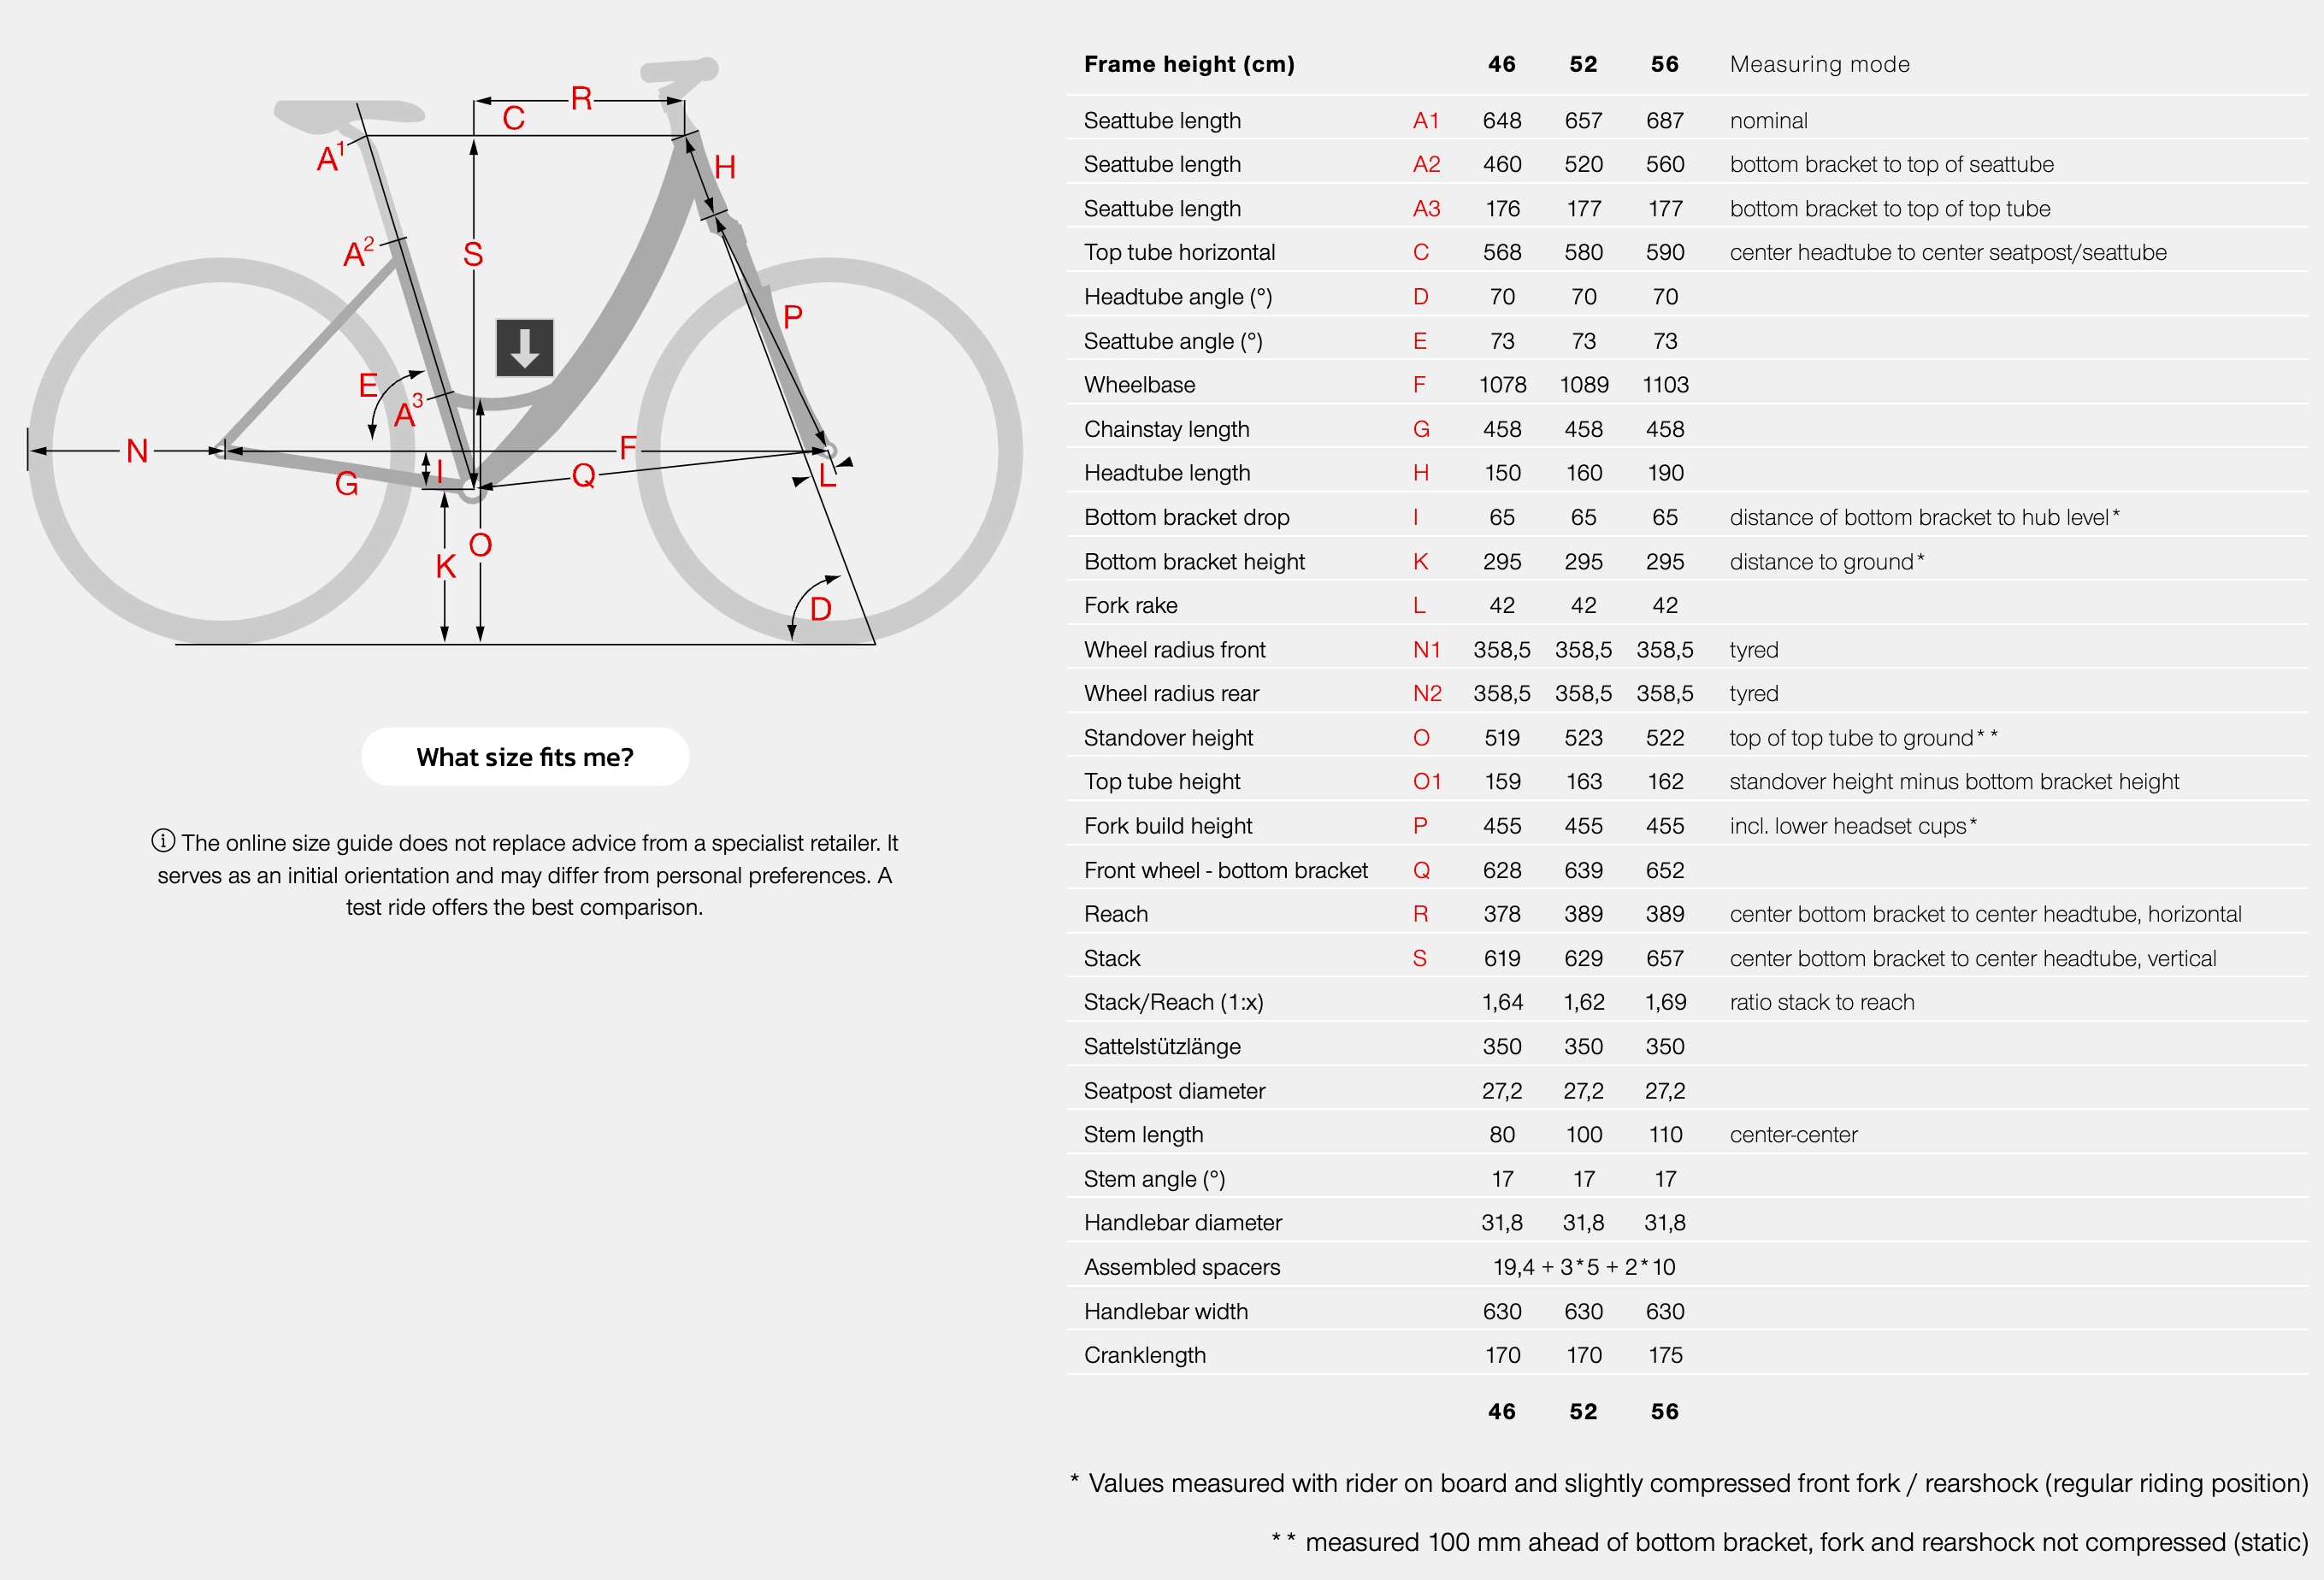Click the red N wheel radius label
The width and height of the screenshot is (2324, 1580).
(137, 451)
